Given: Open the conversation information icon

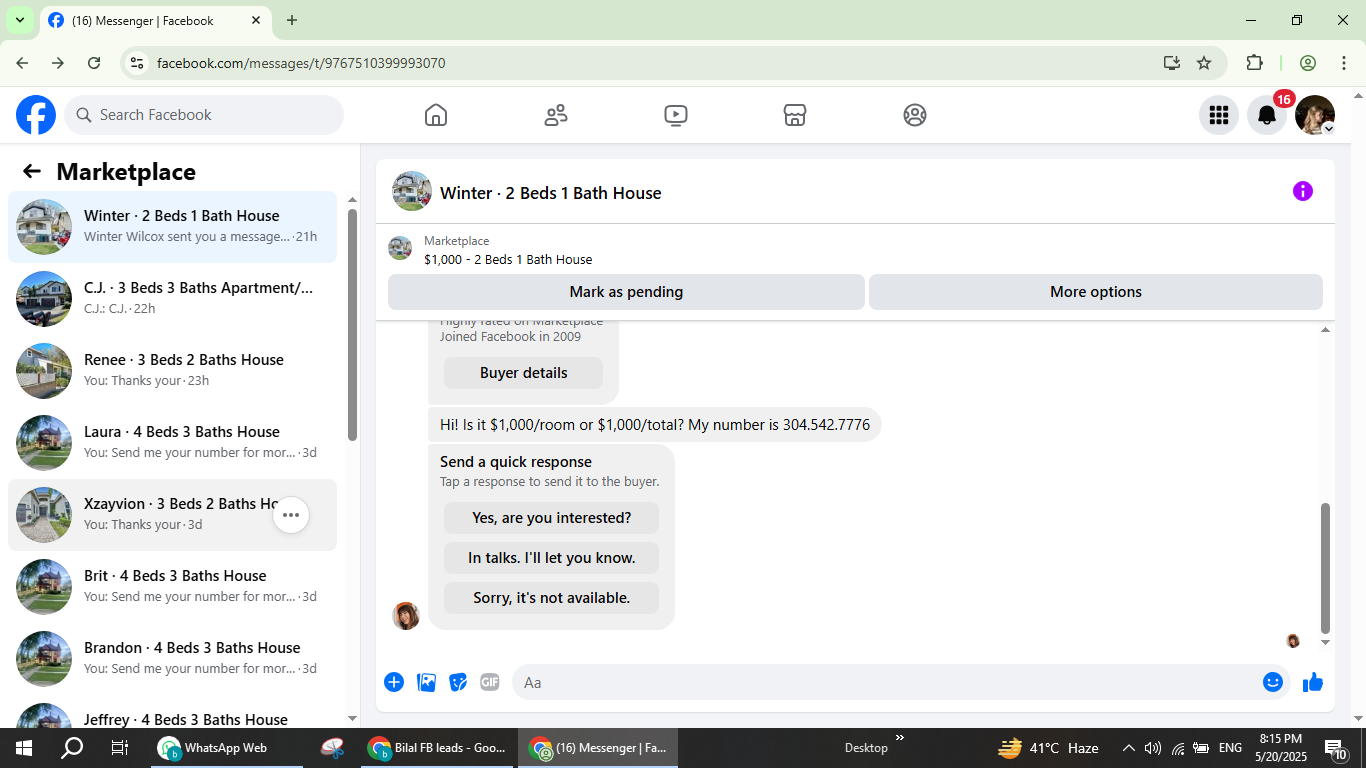Looking at the screenshot, I should point(1303,191).
